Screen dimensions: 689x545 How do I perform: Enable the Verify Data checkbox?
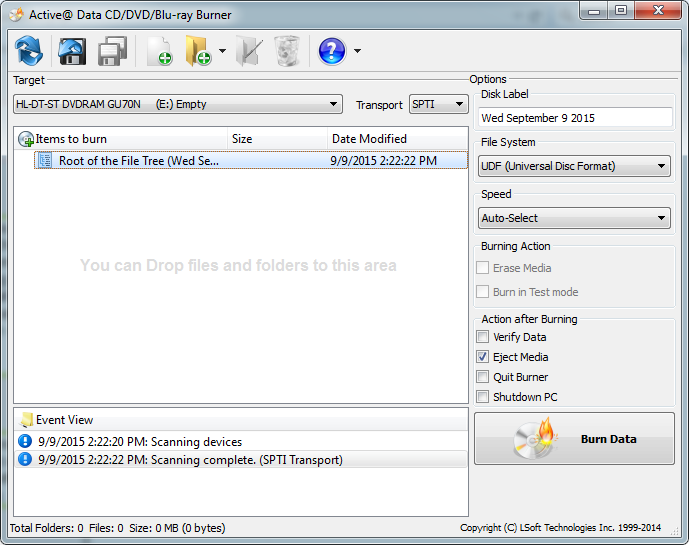[482, 337]
